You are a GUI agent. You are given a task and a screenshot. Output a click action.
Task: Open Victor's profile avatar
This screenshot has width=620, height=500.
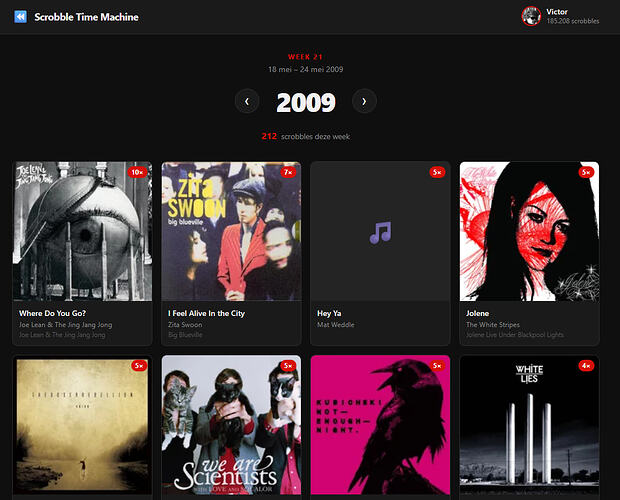pyautogui.click(x=531, y=16)
